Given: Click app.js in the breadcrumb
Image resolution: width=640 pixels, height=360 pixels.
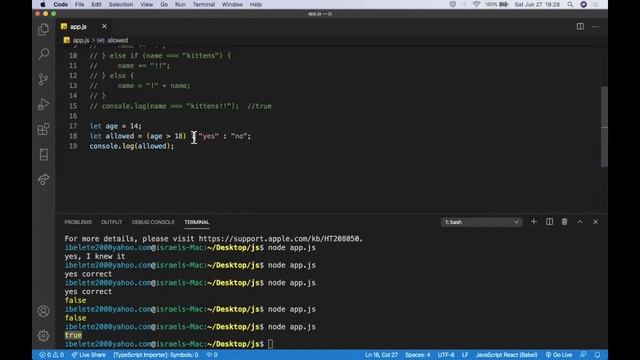Looking at the screenshot, I should 81,40.
